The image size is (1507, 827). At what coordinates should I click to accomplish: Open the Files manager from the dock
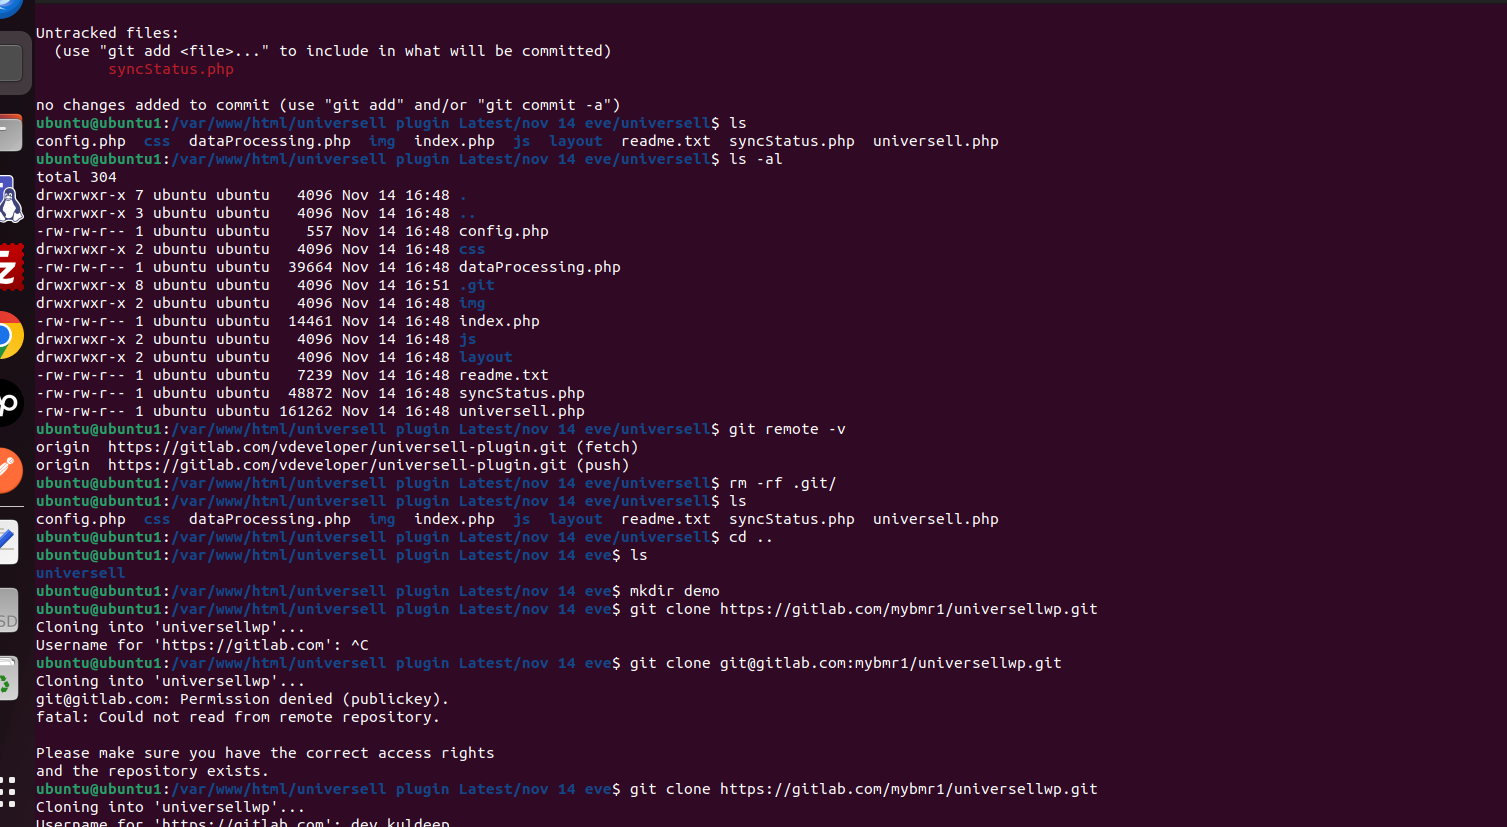coord(8,133)
